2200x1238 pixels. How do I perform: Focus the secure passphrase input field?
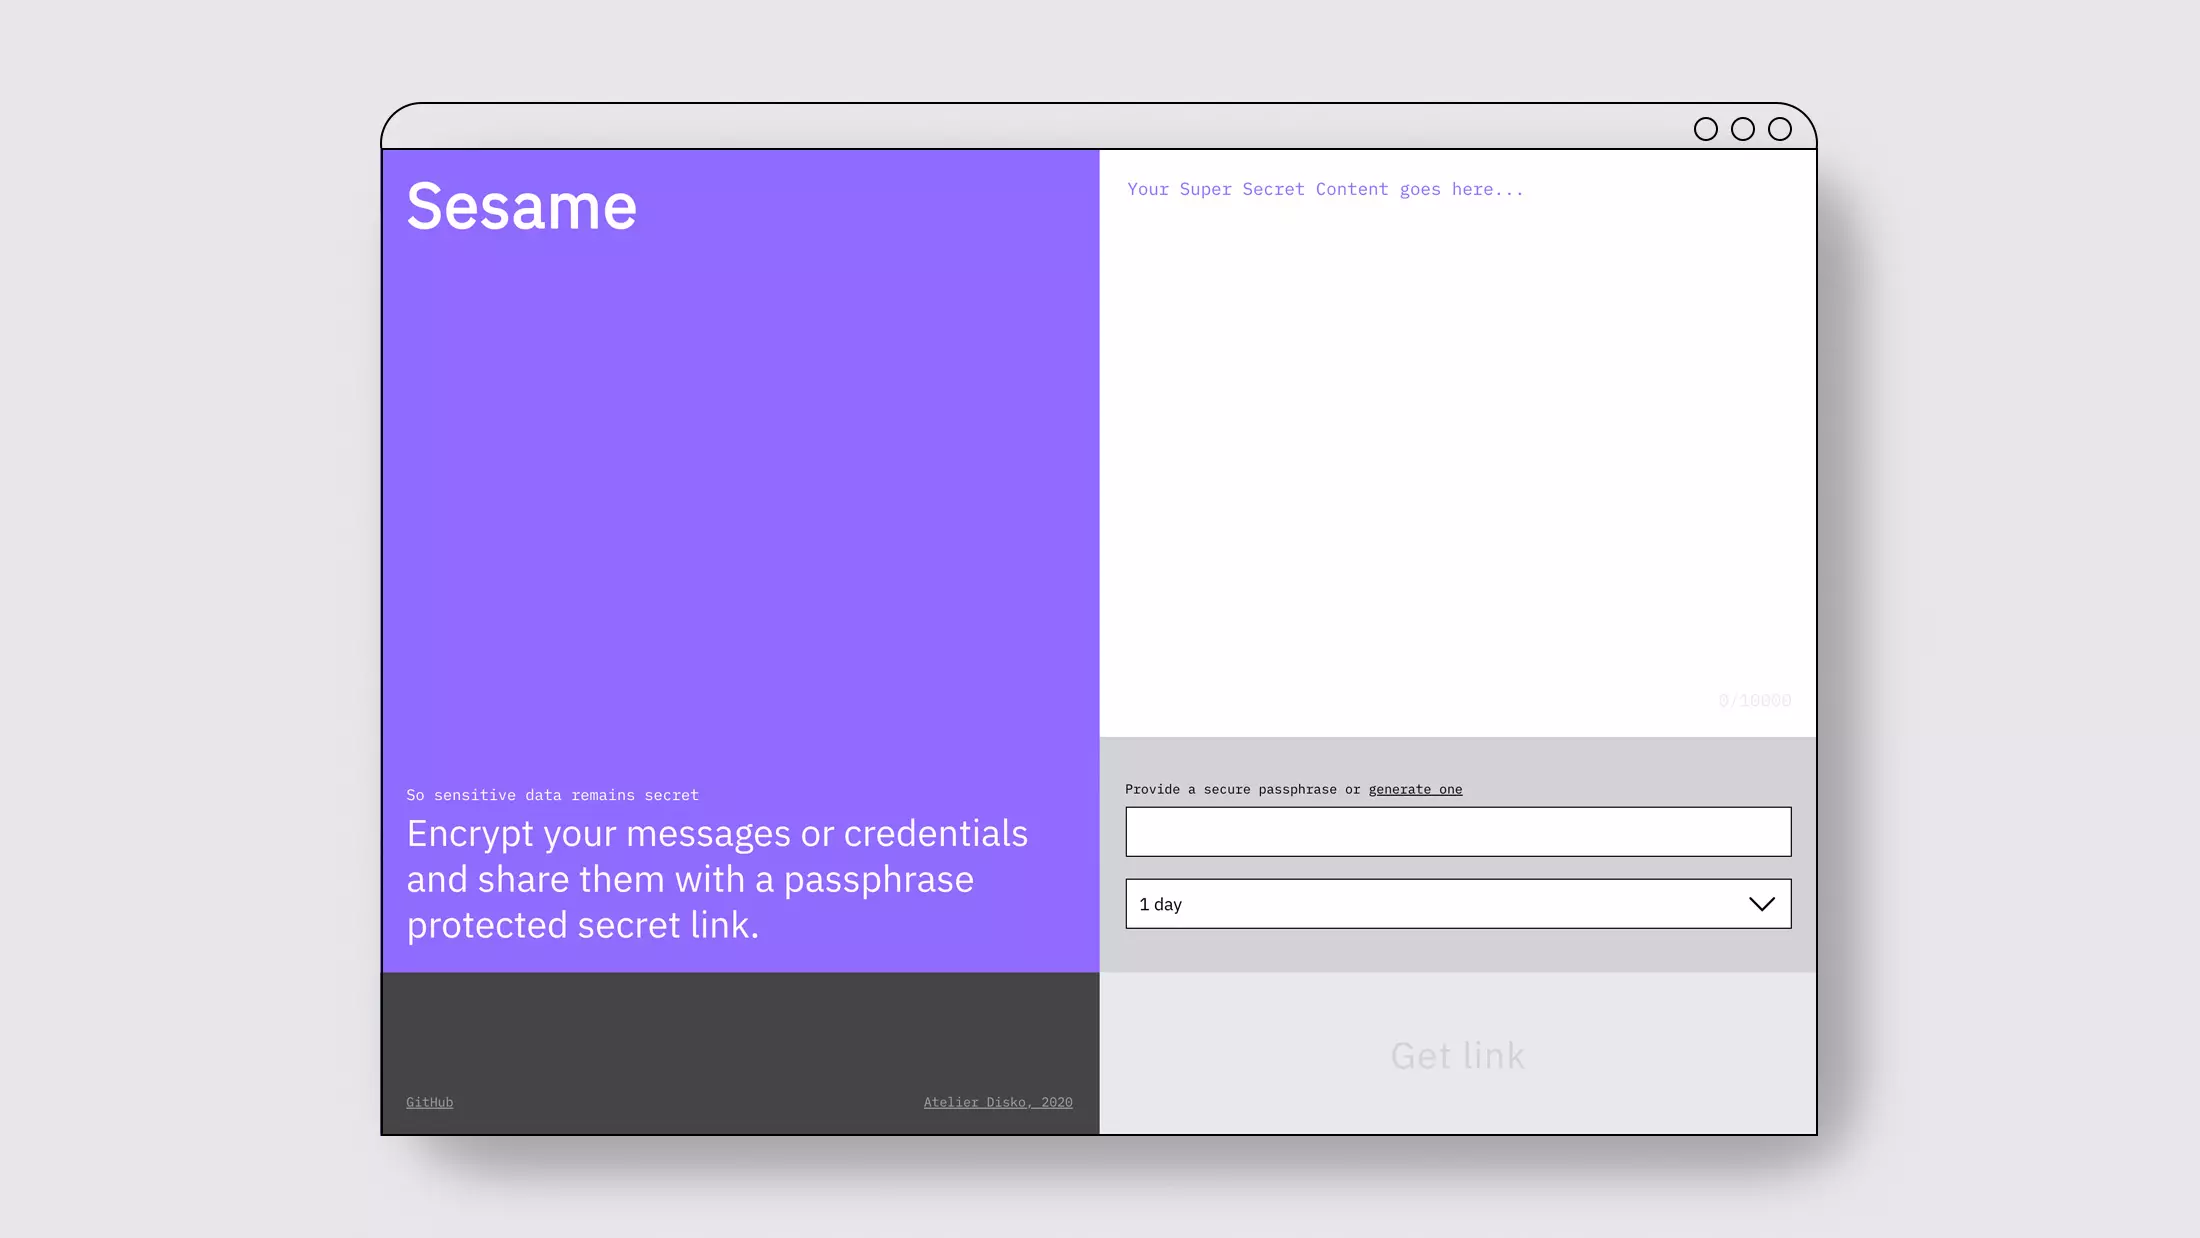tap(1457, 832)
